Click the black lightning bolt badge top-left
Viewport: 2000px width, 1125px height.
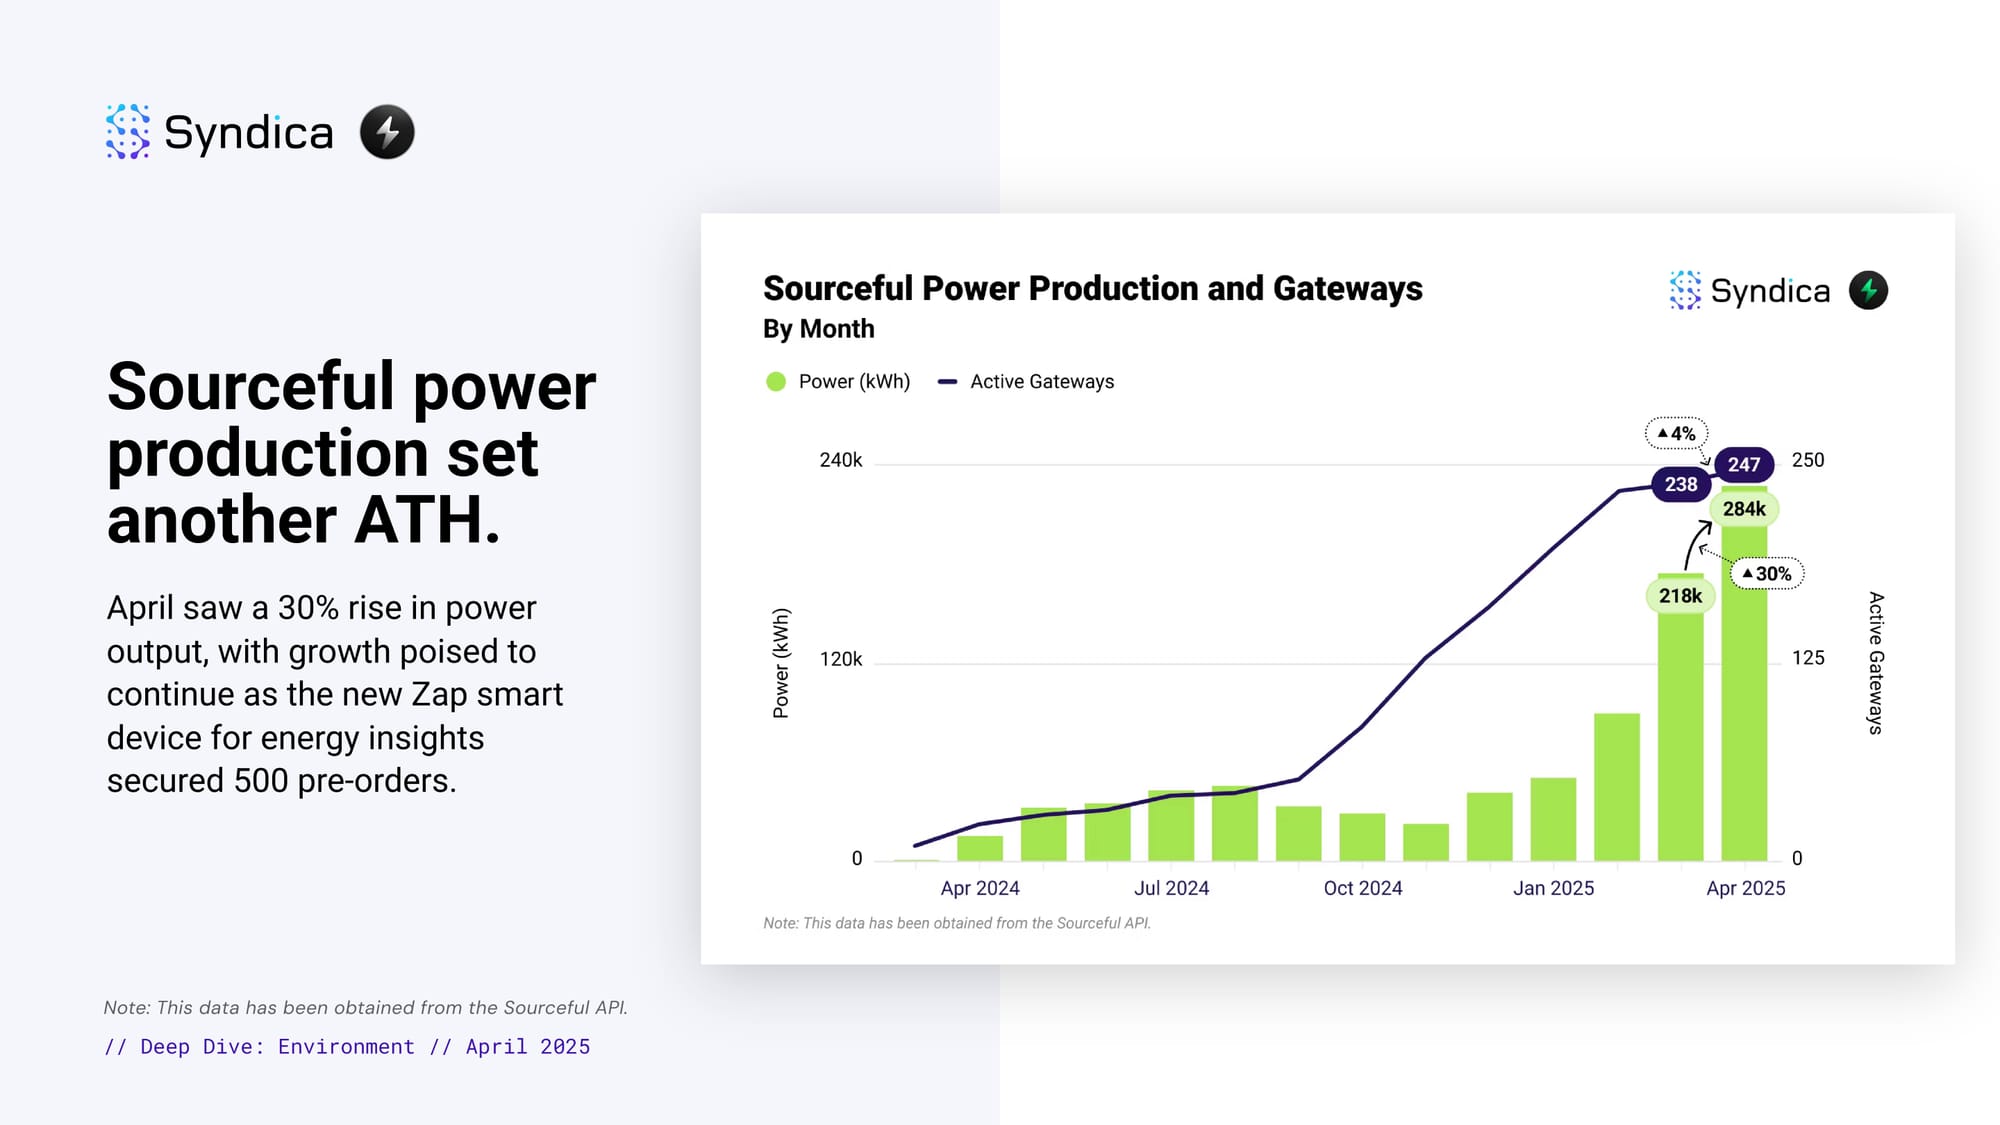click(x=387, y=132)
